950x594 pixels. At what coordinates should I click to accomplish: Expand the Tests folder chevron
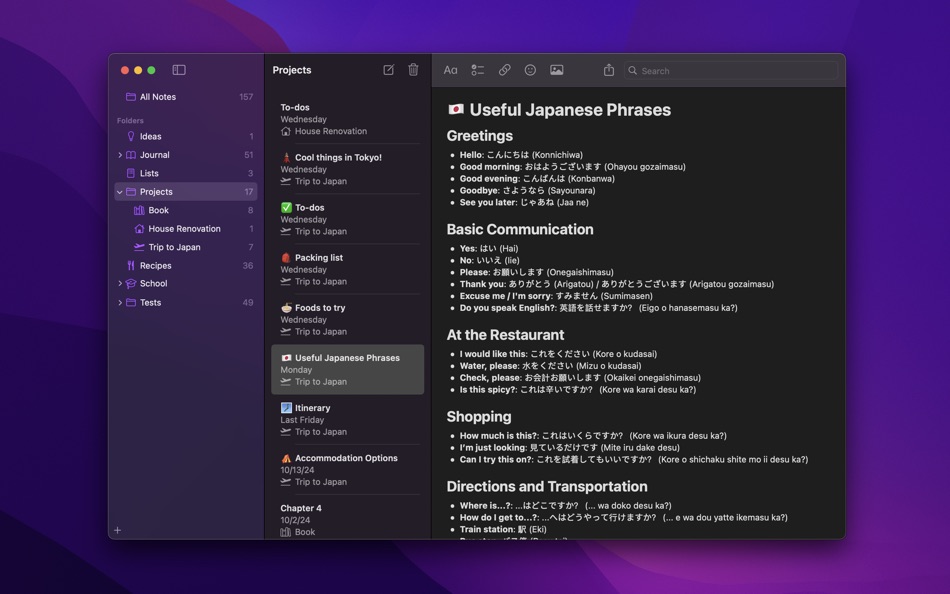click(x=120, y=302)
